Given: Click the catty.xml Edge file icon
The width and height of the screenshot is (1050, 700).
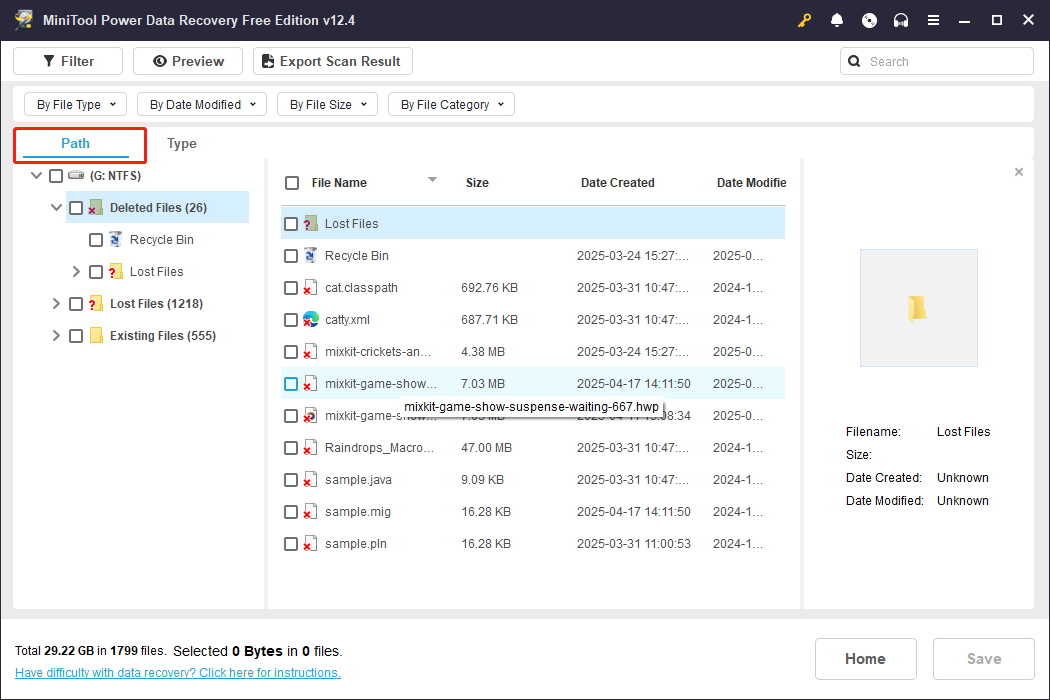Looking at the screenshot, I should pos(311,320).
